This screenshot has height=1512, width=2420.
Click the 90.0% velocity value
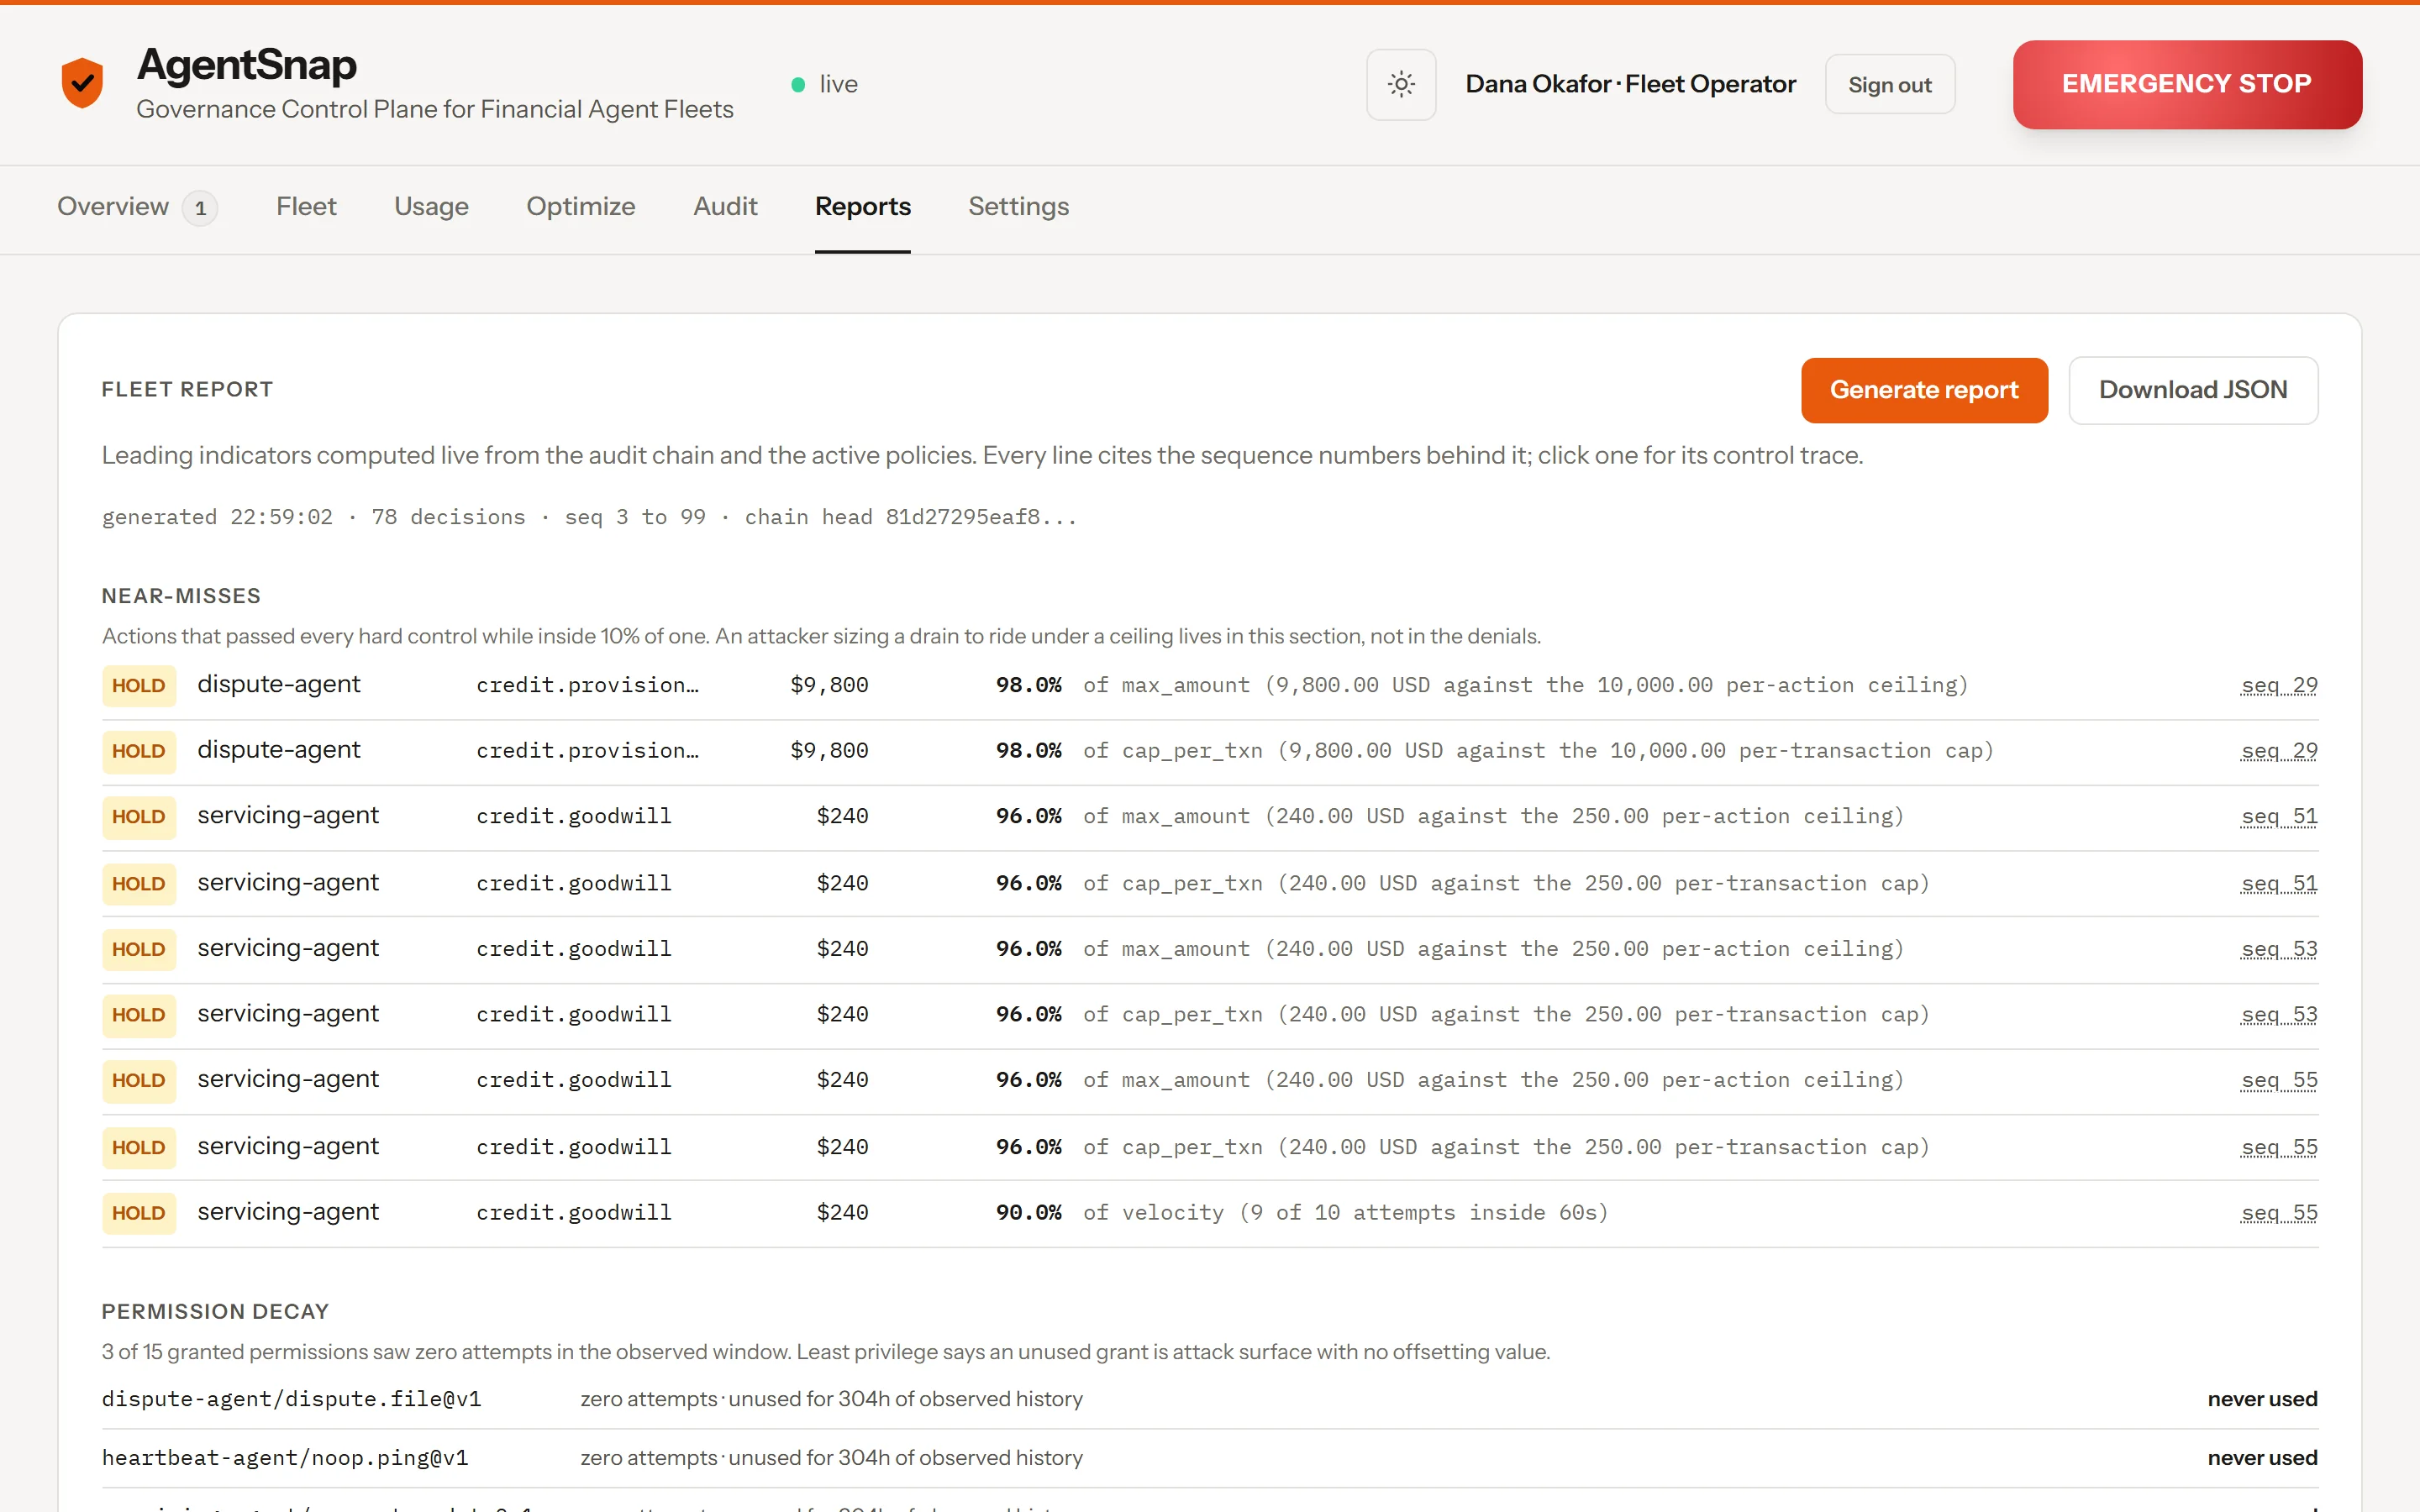[x=1028, y=1213]
